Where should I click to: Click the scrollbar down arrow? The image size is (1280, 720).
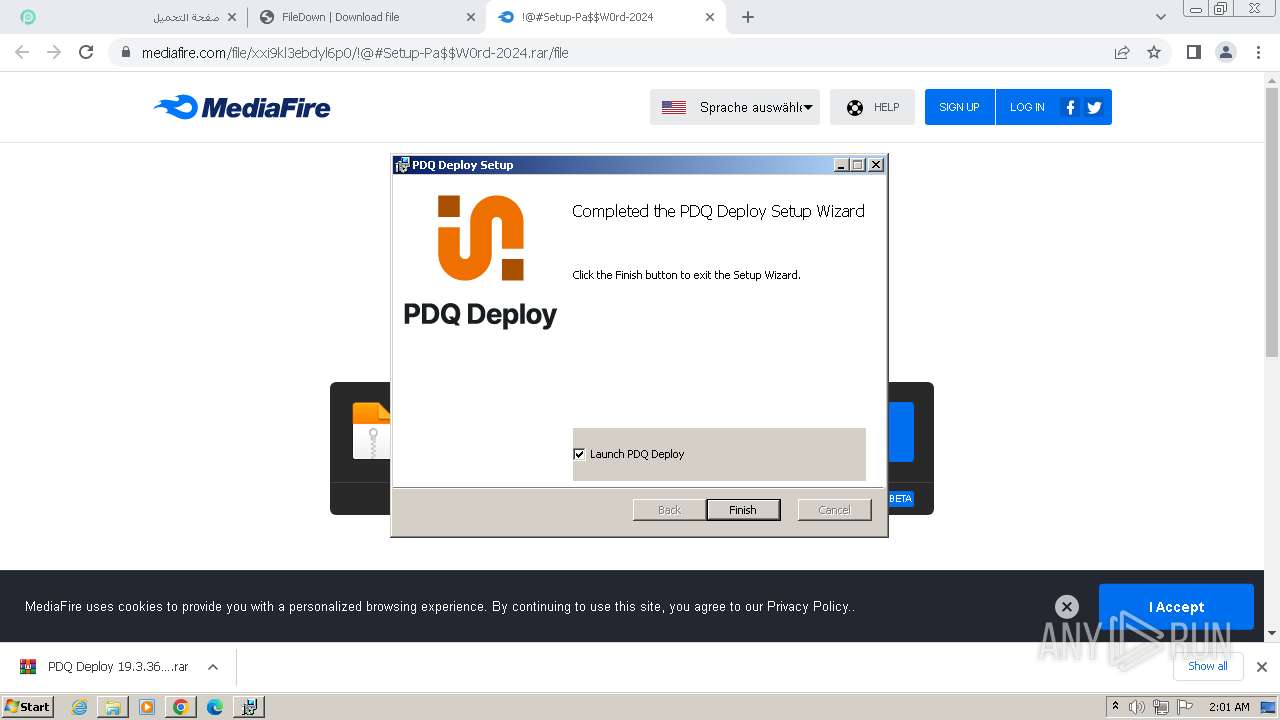1272,633
